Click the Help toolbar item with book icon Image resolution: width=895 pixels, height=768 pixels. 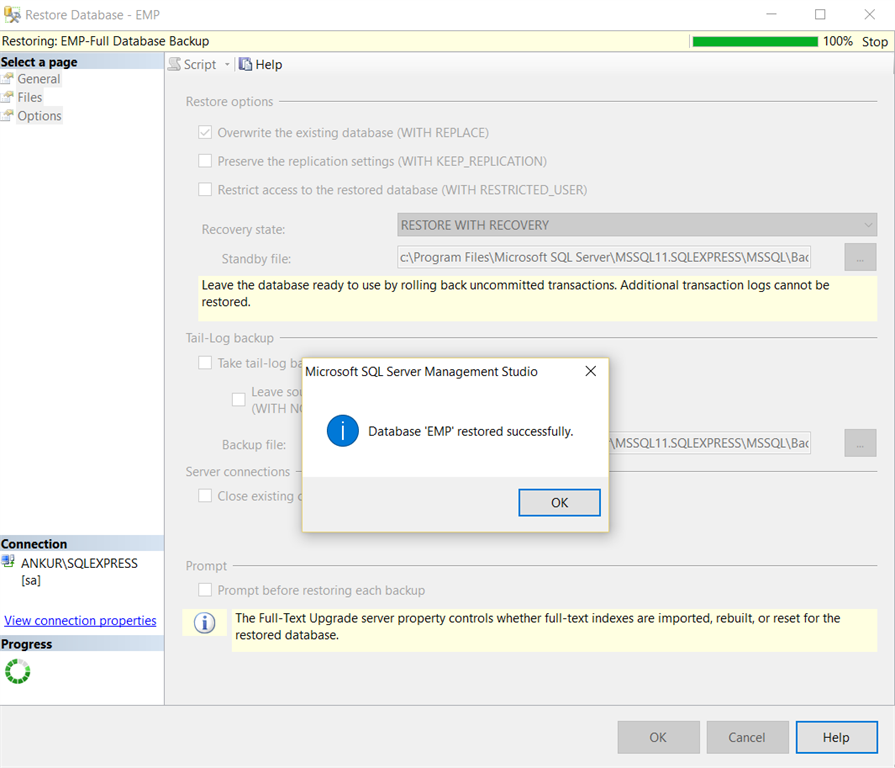[260, 64]
